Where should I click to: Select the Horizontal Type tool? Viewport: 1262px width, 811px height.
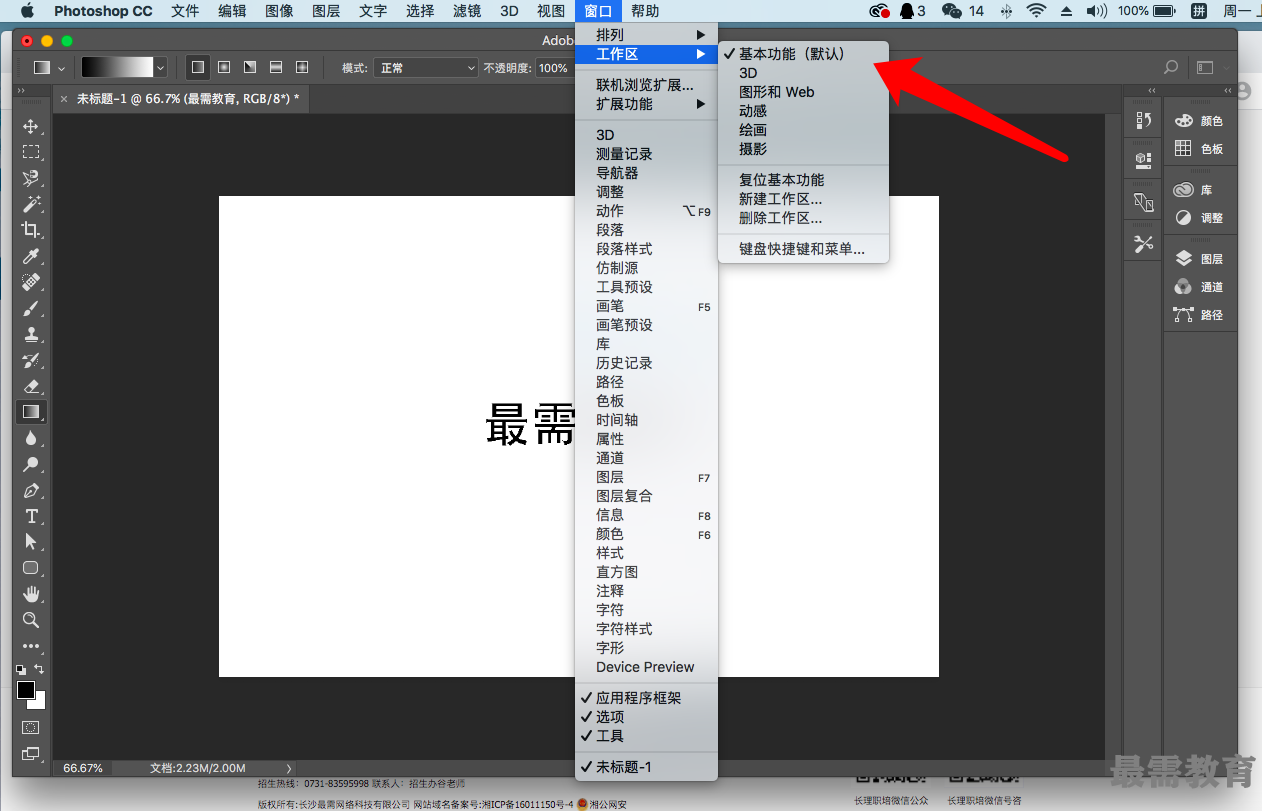[31, 516]
